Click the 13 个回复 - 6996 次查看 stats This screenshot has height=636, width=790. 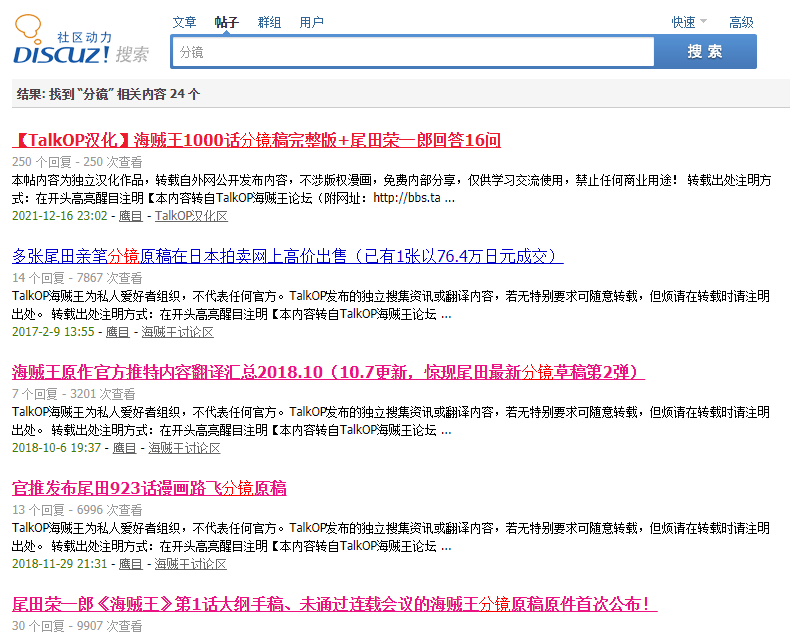point(77,510)
